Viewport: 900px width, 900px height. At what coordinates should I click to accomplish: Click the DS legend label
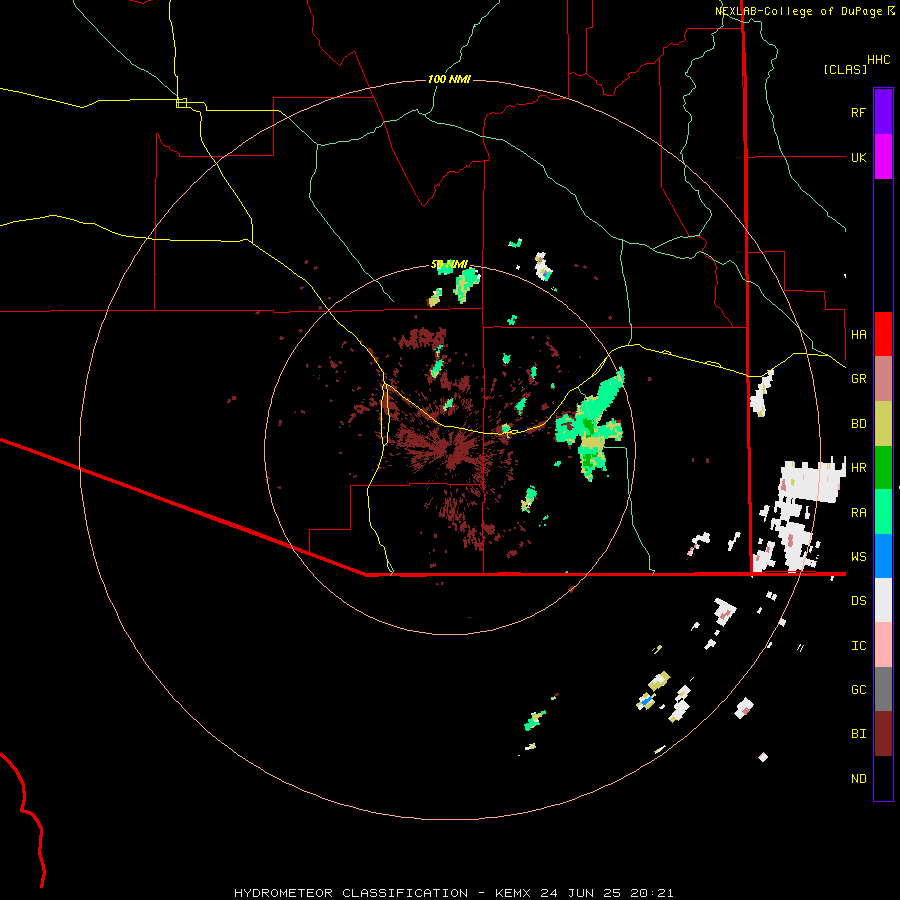(858, 601)
